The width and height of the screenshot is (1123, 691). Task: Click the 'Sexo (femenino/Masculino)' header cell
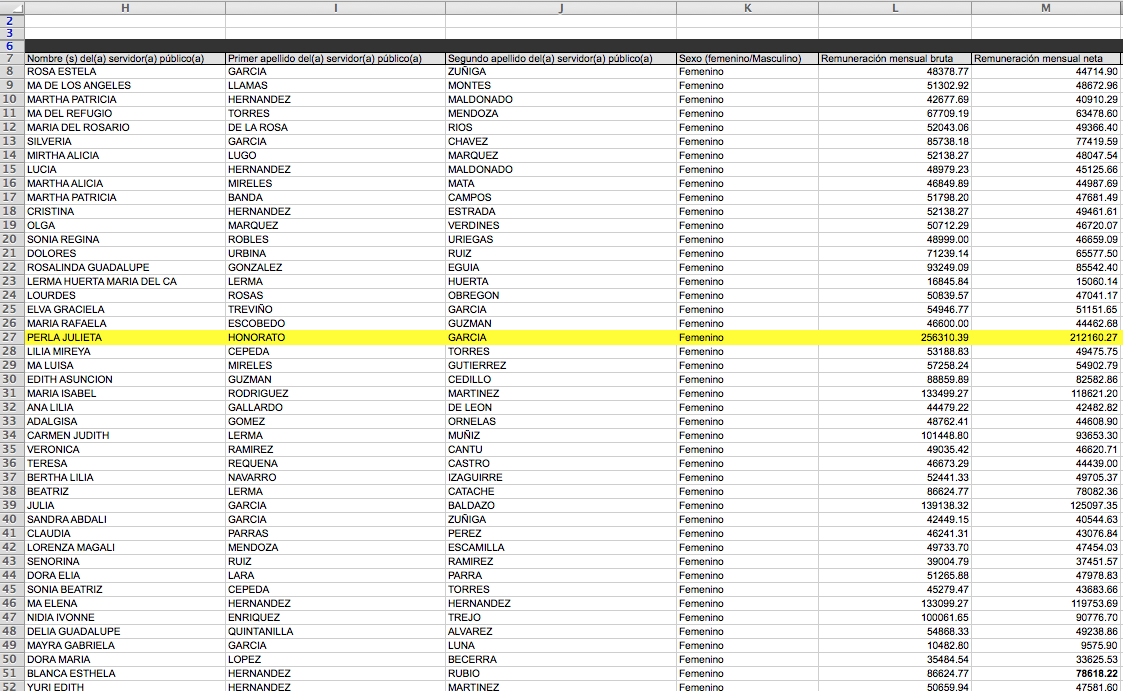point(747,58)
